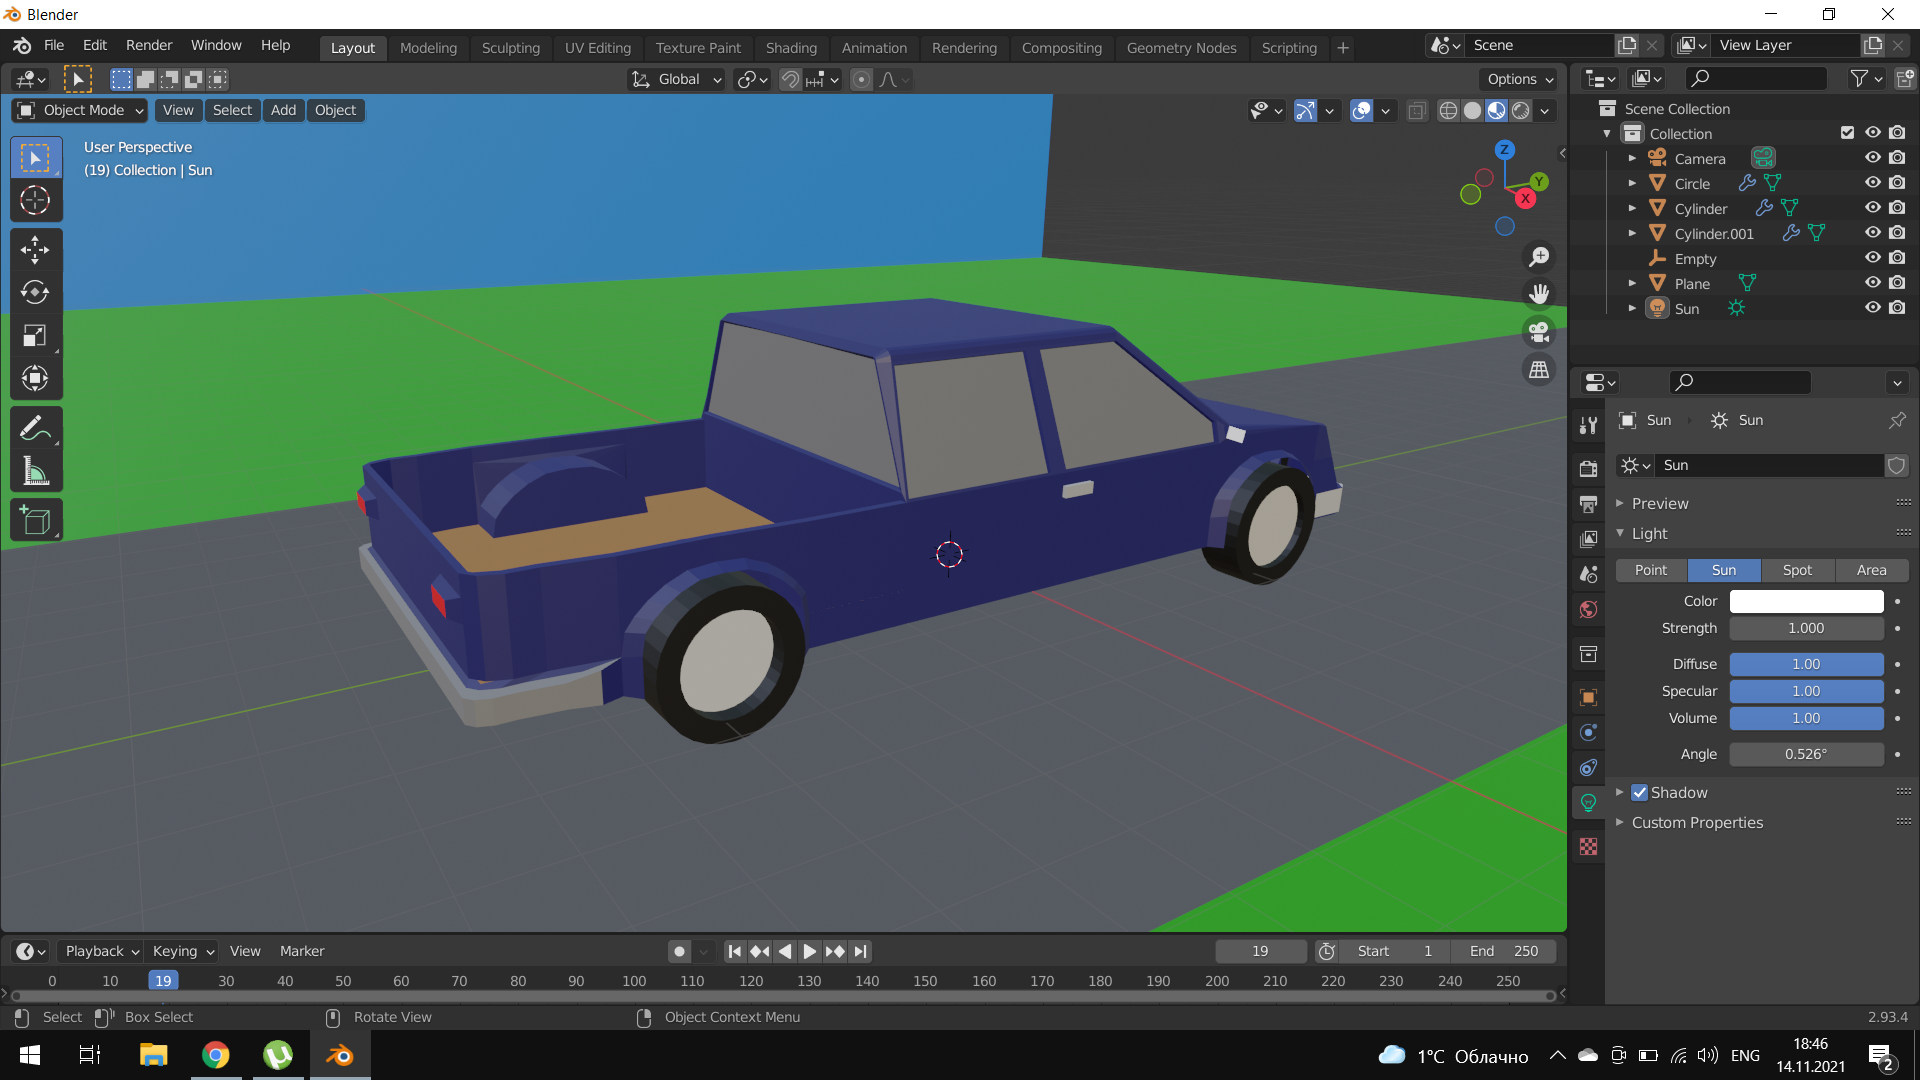Click the Object menu in header
Viewport: 1920px width, 1080px height.
tap(335, 109)
